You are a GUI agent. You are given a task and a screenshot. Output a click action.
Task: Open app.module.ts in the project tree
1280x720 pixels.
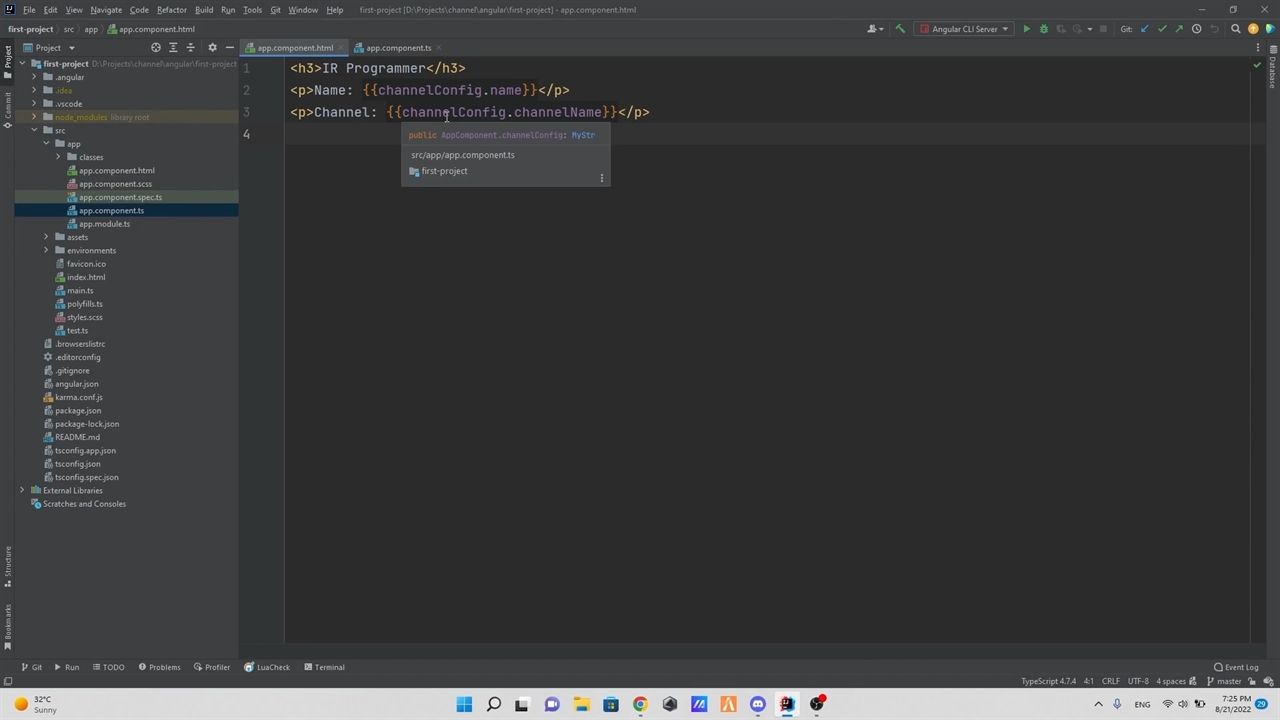pyautogui.click(x=104, y=224)
